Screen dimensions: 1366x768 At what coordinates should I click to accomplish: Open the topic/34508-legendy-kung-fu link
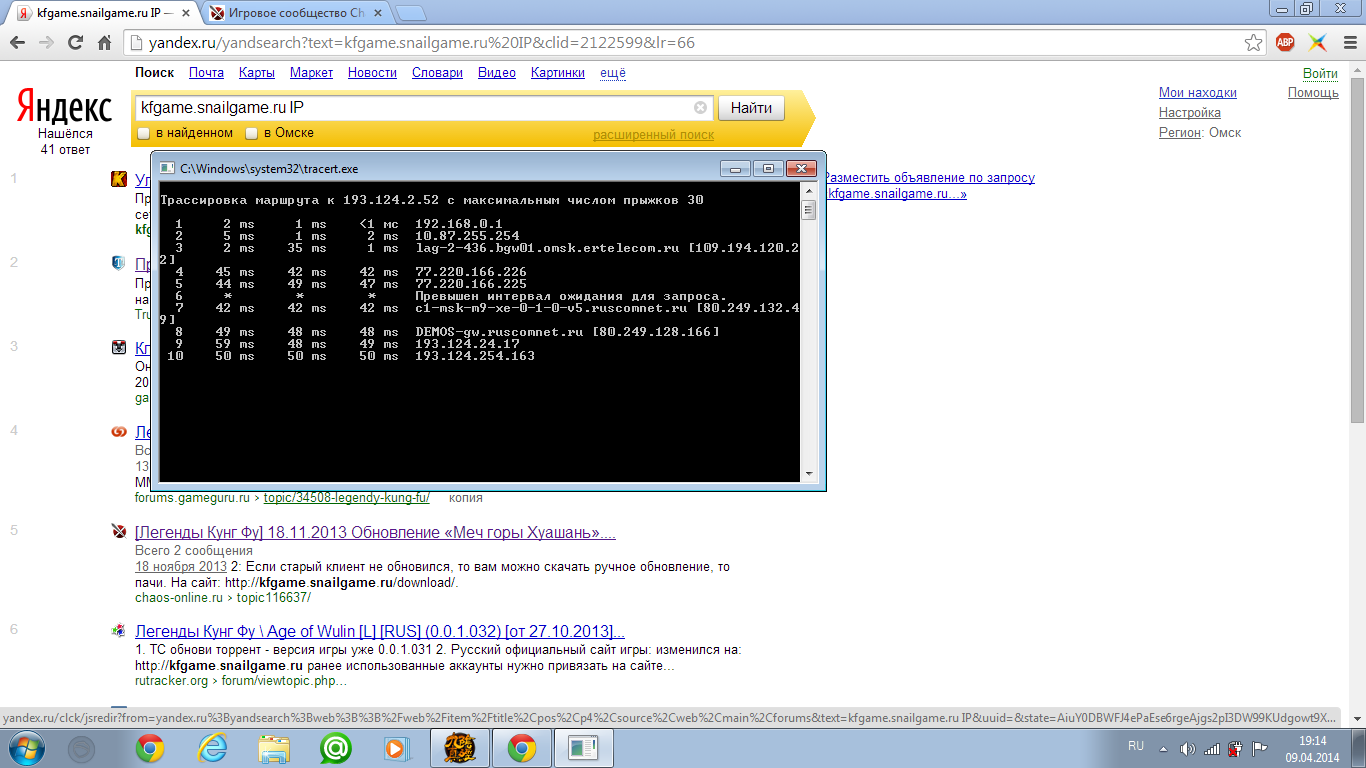click(346, 497)
